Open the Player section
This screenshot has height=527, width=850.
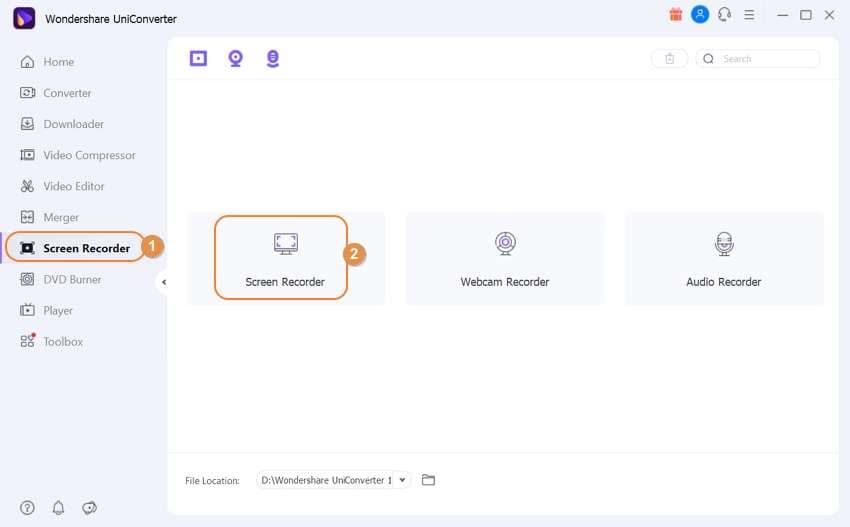tap(46, 310)
